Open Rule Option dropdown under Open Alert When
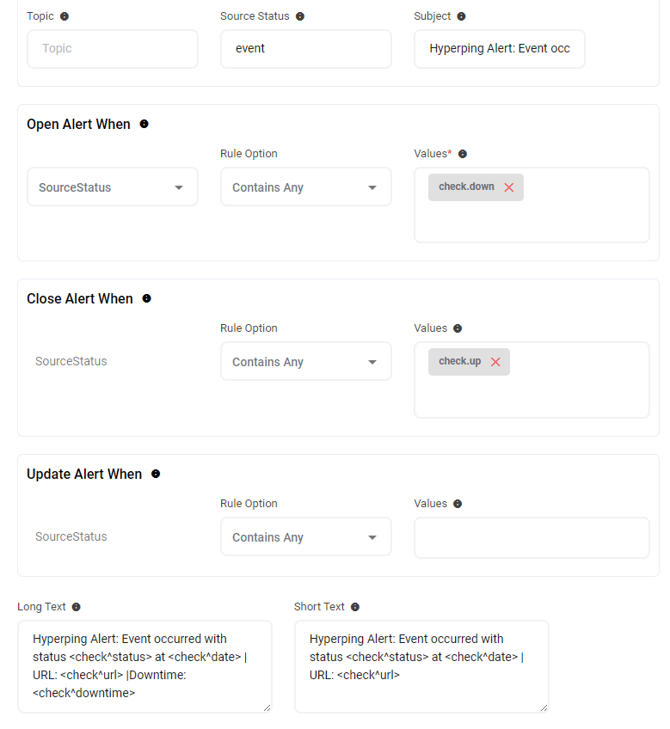The image size is (670, 729). pos(305,187)
